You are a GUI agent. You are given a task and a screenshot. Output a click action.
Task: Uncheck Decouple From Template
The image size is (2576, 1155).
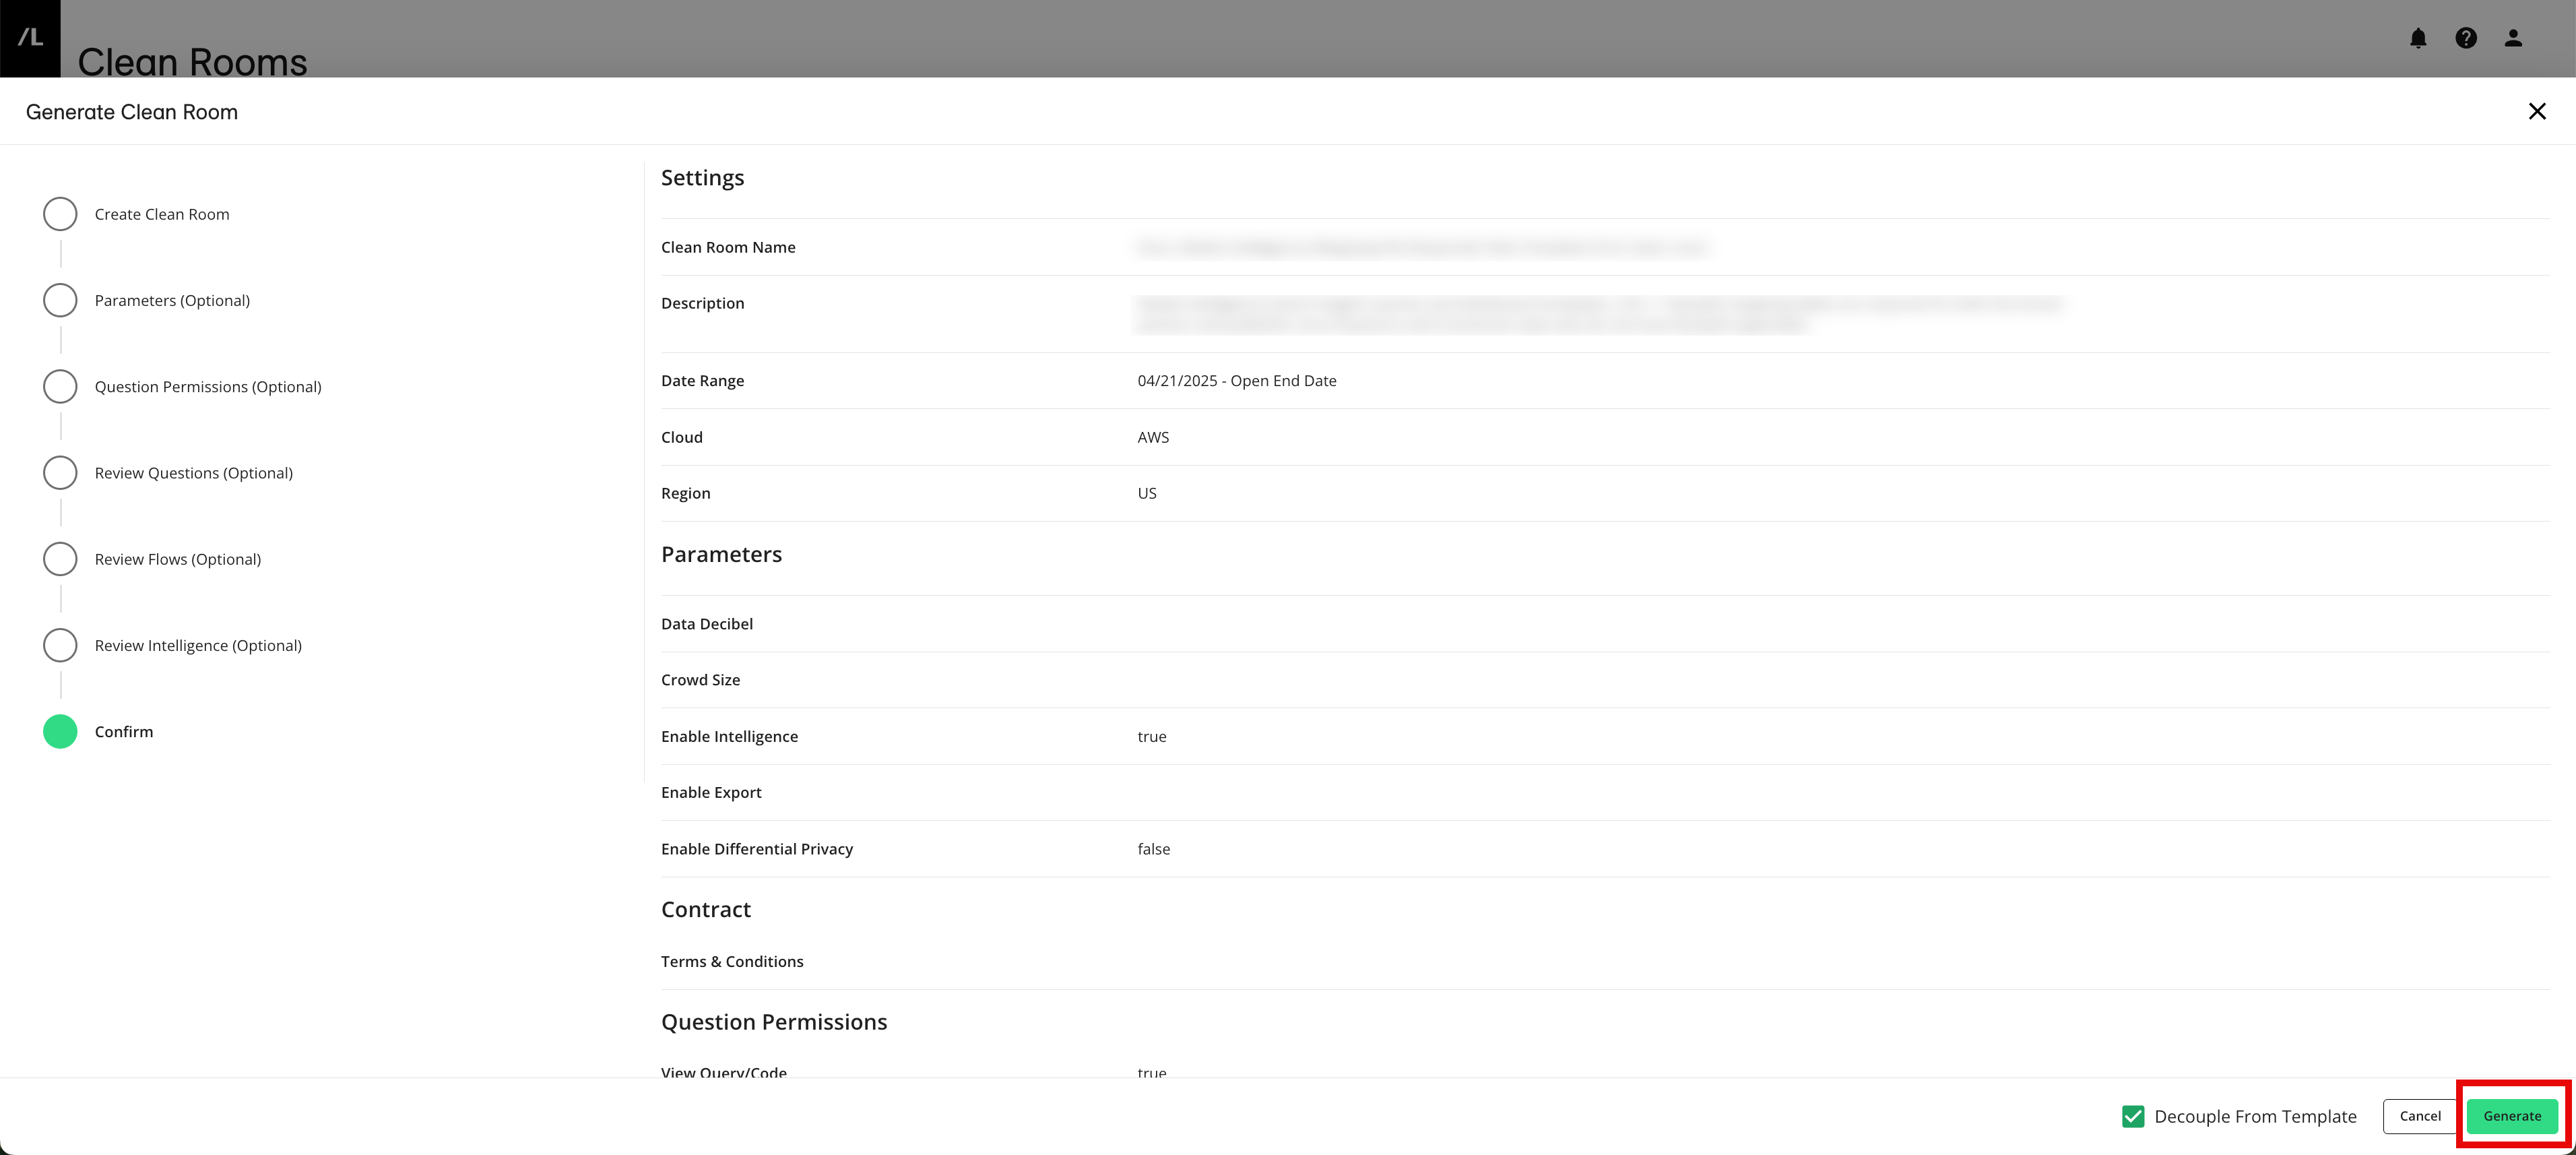(x=2134, y=1116)
